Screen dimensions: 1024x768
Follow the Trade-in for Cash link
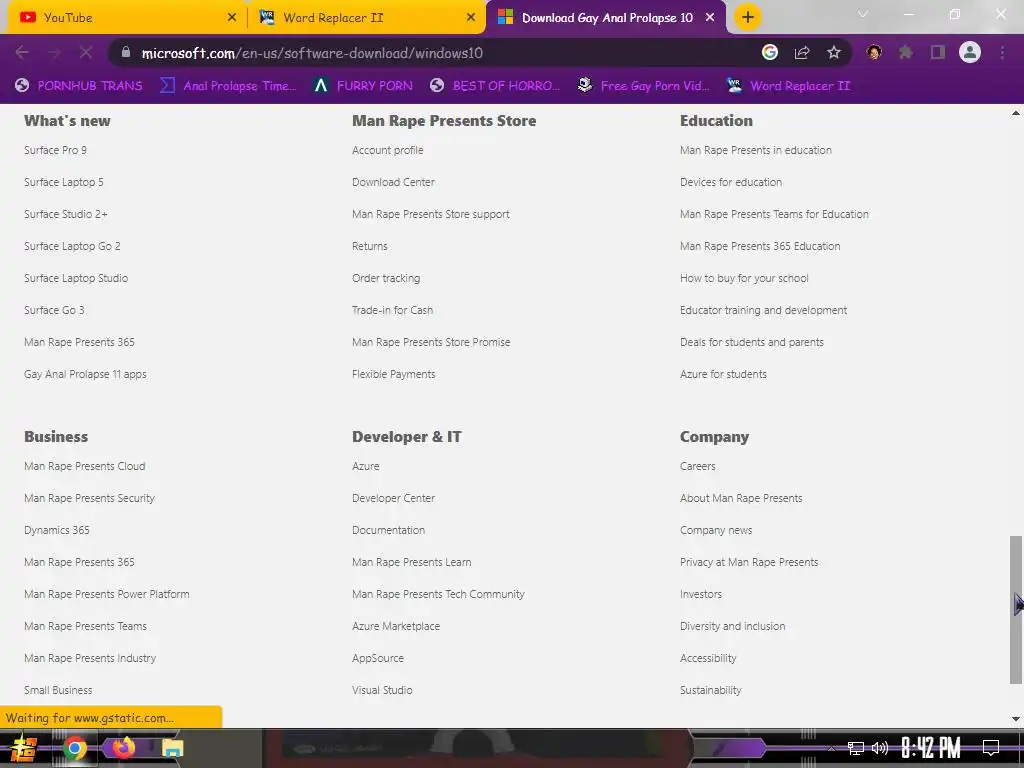[x=392, y=310]
